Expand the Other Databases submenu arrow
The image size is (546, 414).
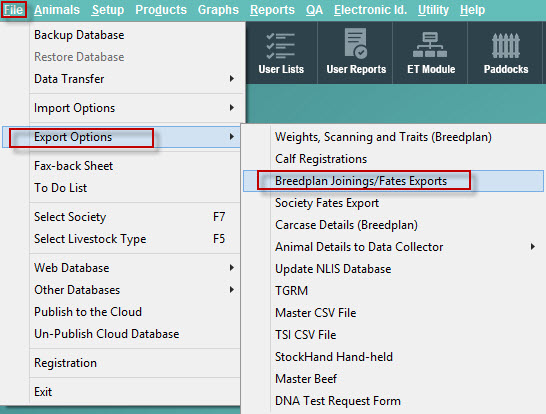pos(232,290)
